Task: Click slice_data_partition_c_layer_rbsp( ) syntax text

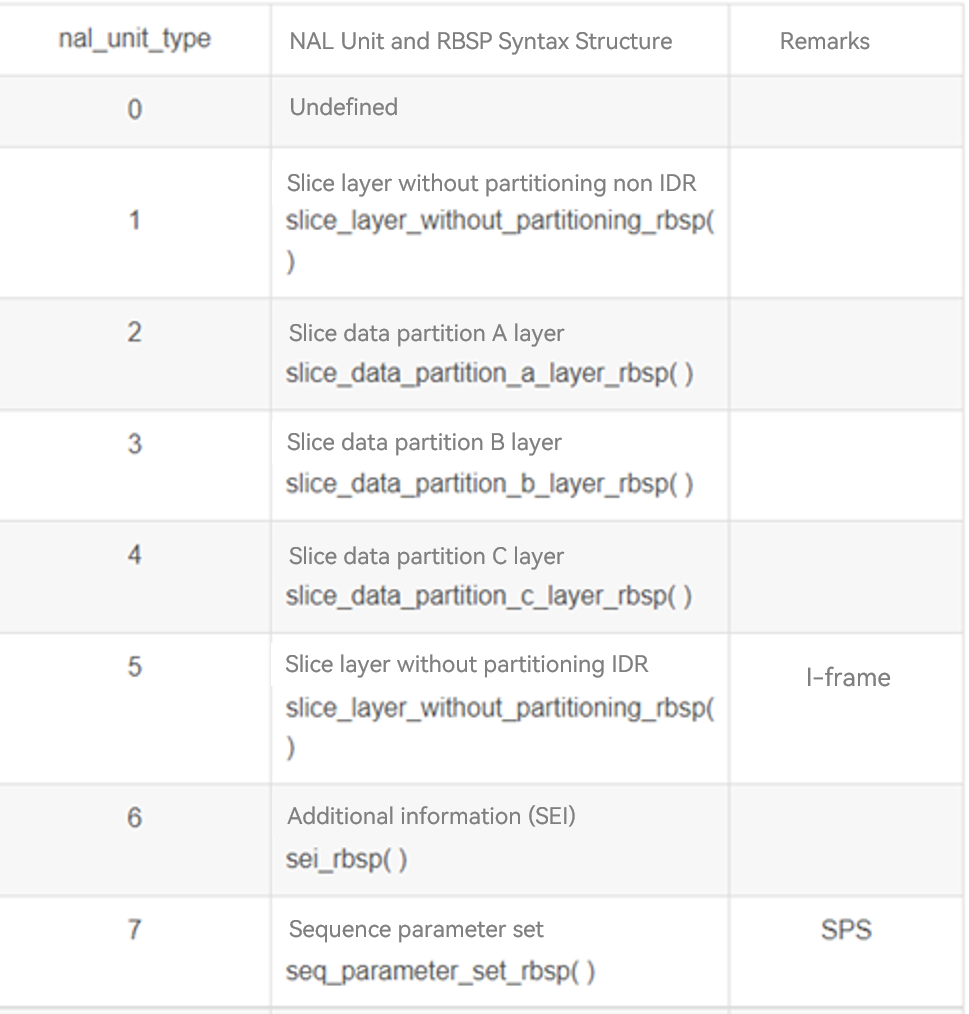Action: (489, 596)
